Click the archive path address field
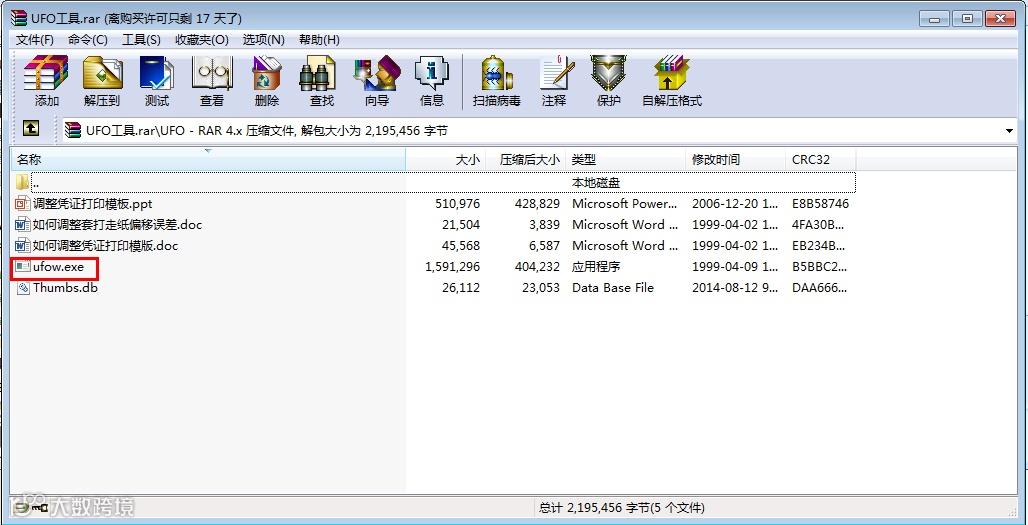The width and height of the screenshot is (1028, 525). coord(540,131)
